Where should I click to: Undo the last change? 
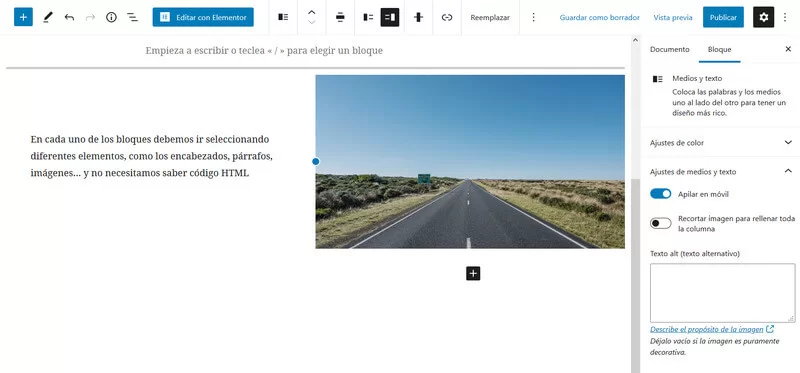[69, 17]
